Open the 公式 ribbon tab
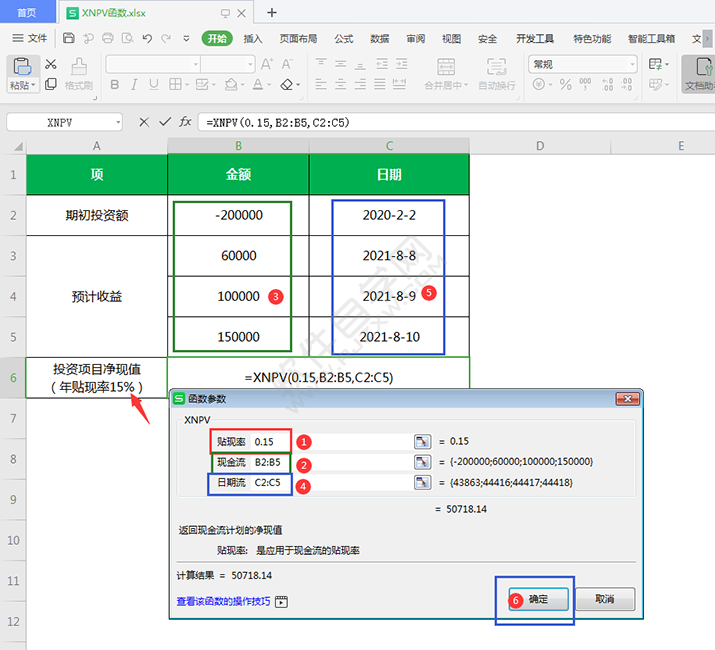This screenshot has height=650, width=715. [343, 39]
